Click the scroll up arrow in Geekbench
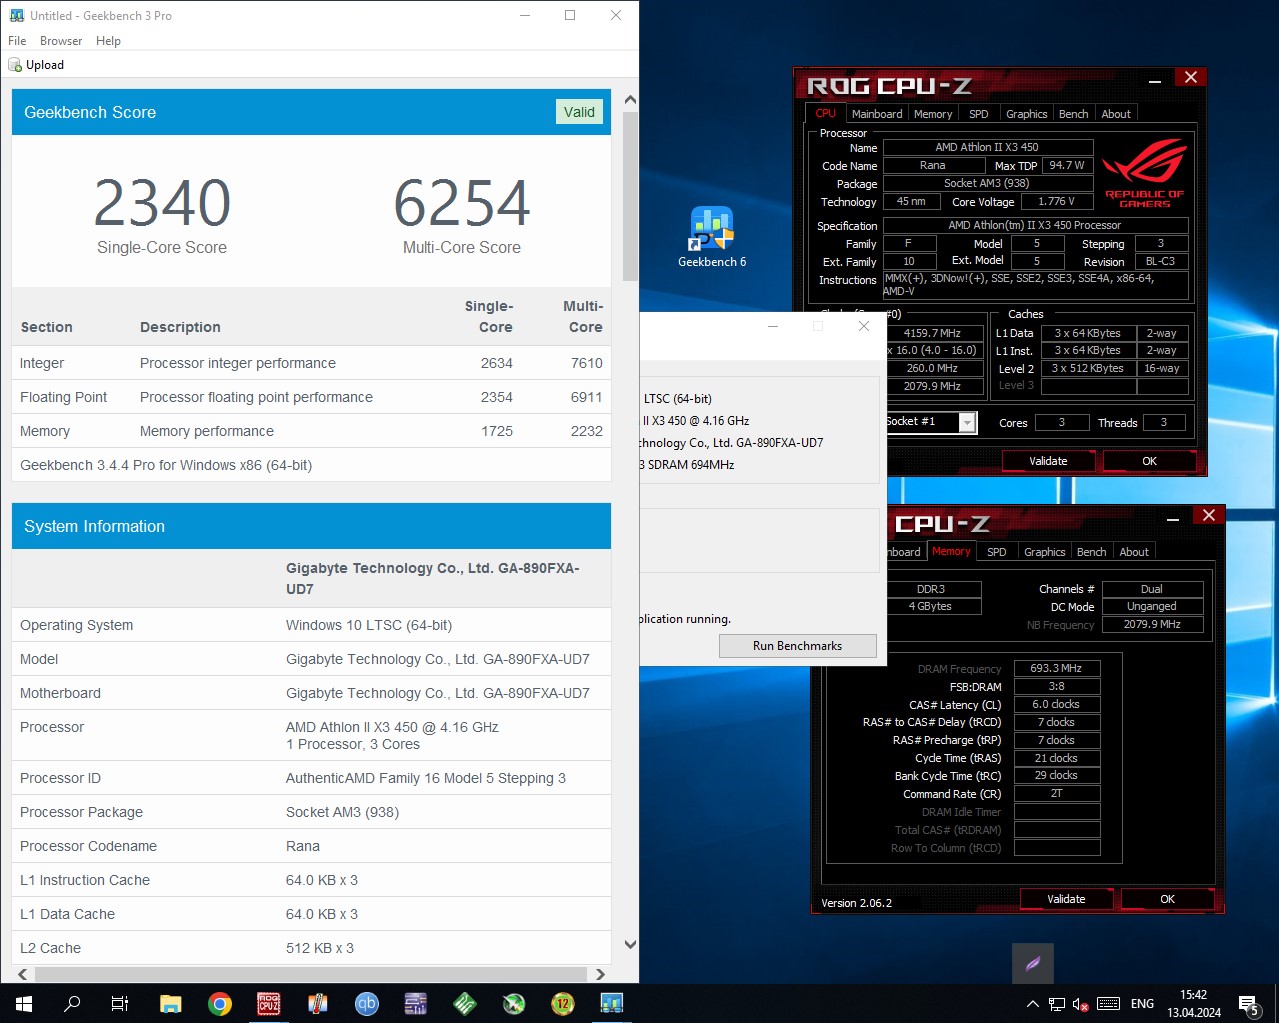 [x=630, y=100]
